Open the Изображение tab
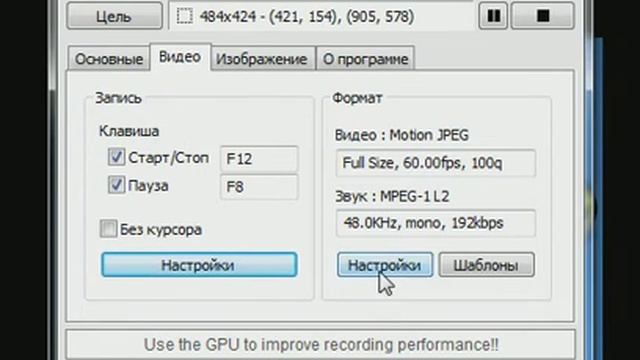The width and height of the screenshot is (640, 360). click(x=262, y=59)
